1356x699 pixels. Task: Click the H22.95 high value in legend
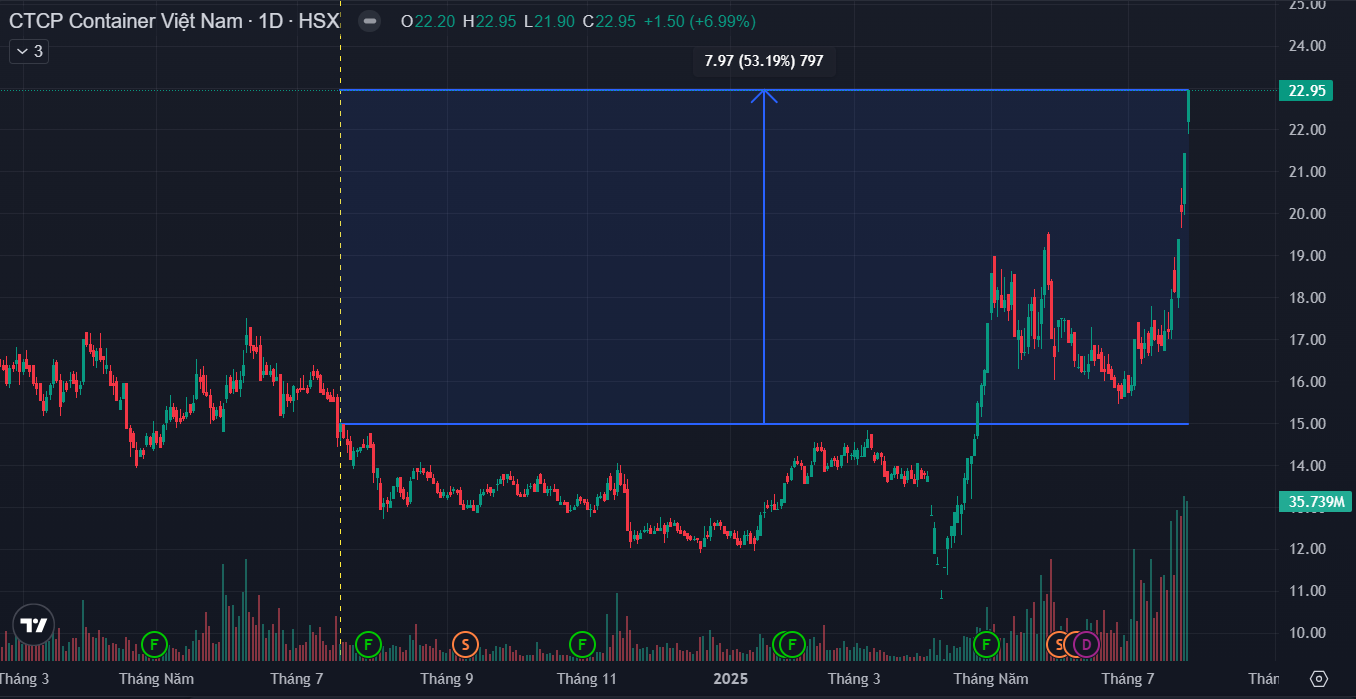click(489, 21)
